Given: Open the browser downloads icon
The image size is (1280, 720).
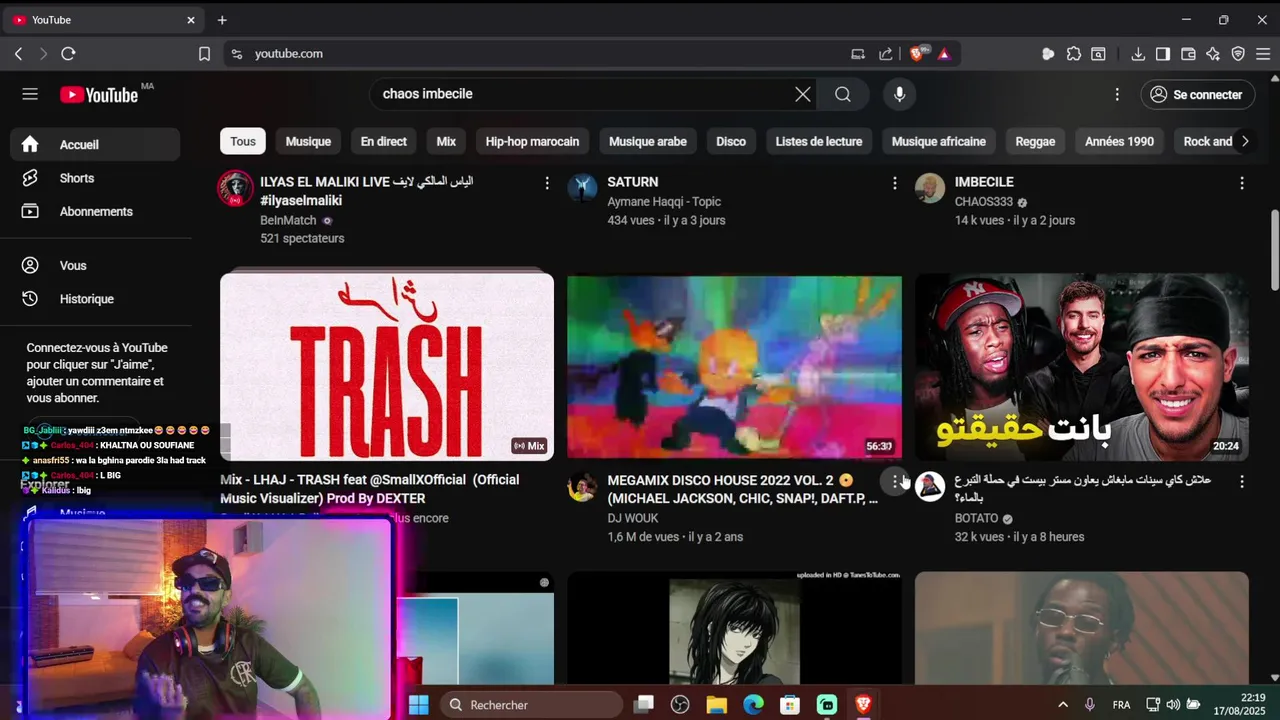Looking at the screenshot, I should 1138,54.
